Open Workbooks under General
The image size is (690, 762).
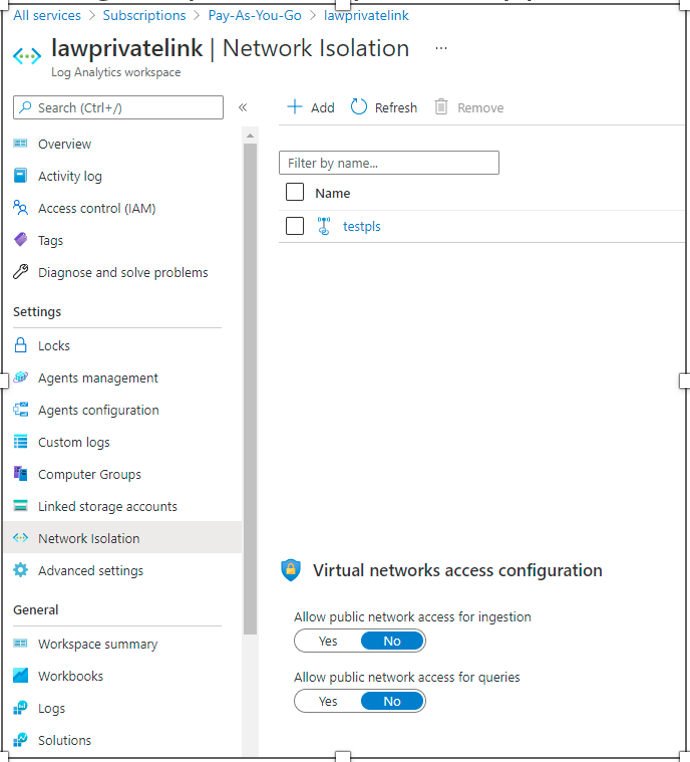click(x=70, y=676)
